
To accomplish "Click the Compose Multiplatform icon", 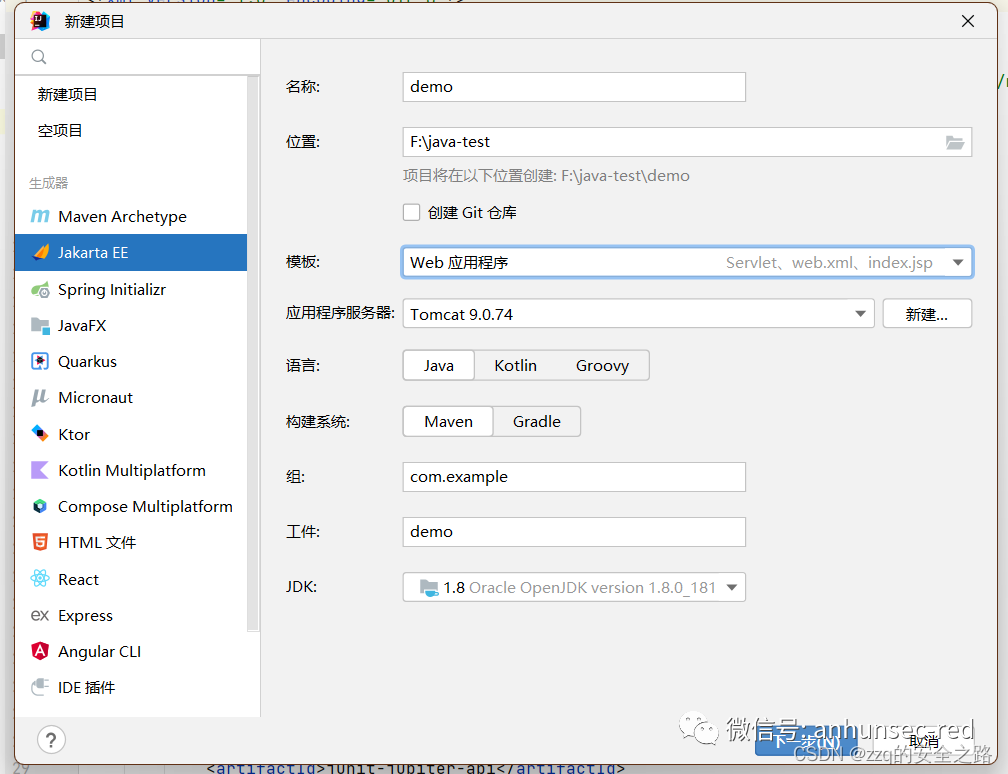I will (40, 507).
